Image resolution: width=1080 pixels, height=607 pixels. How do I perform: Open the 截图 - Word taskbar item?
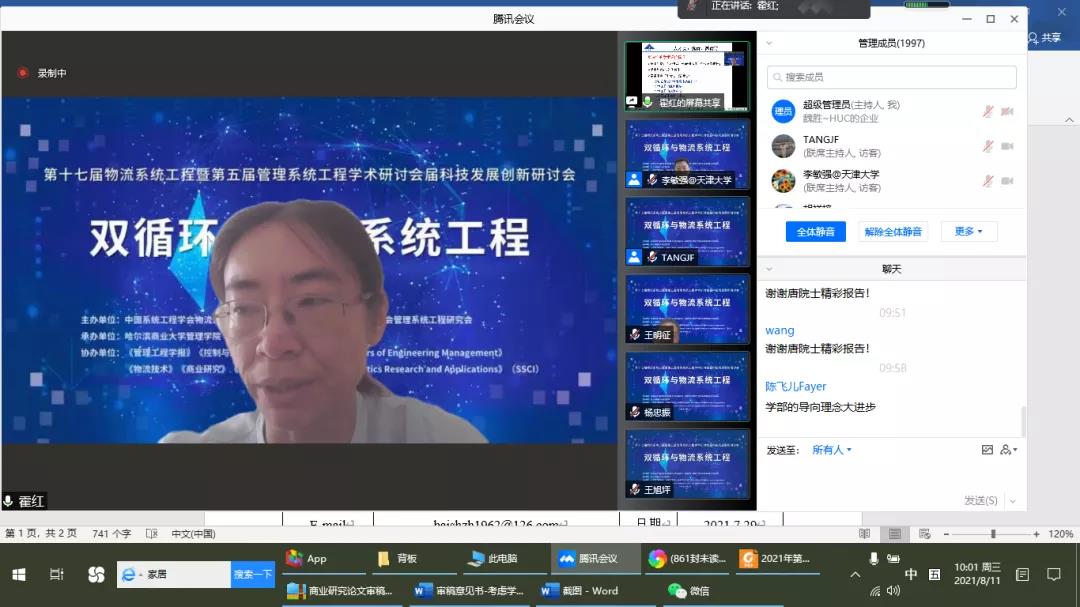[580, 591]
